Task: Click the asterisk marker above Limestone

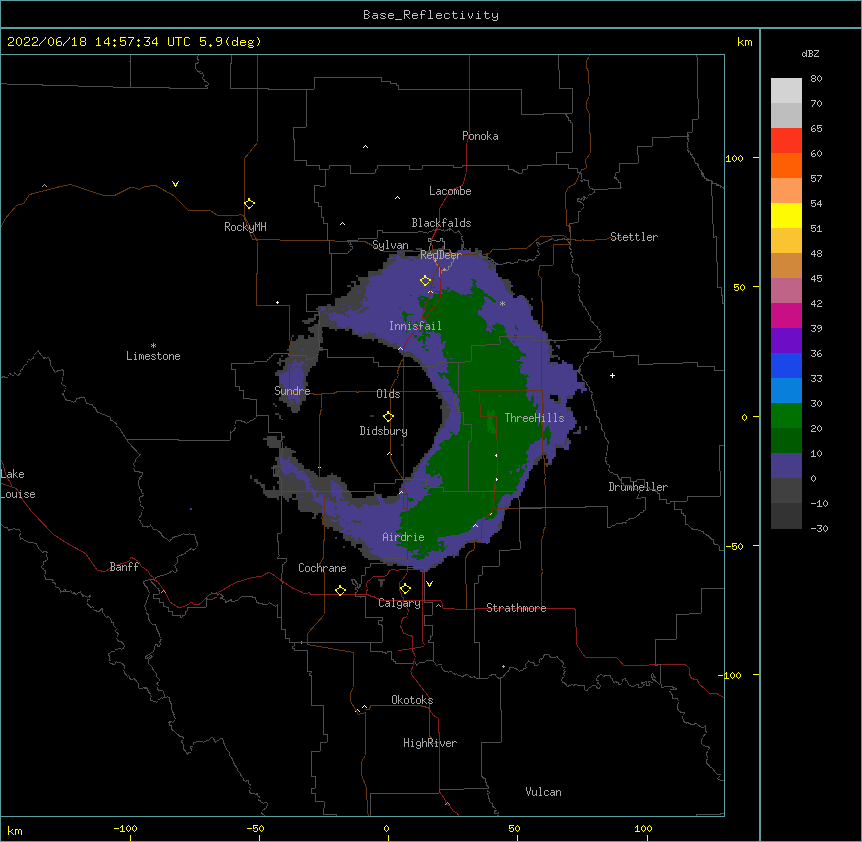Action: (x=153, y=346)
